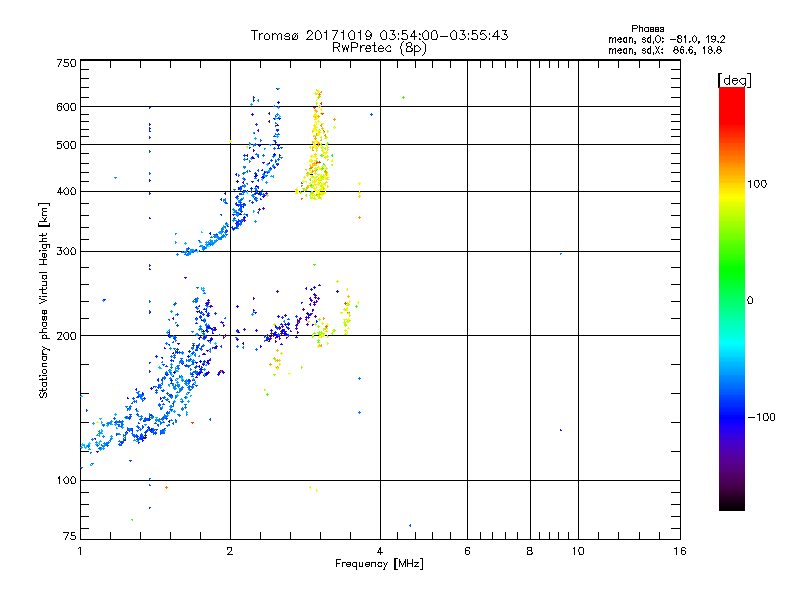
Task: Click the 'RwPretec (8p)' subtitle
Action: click(379, 48)
